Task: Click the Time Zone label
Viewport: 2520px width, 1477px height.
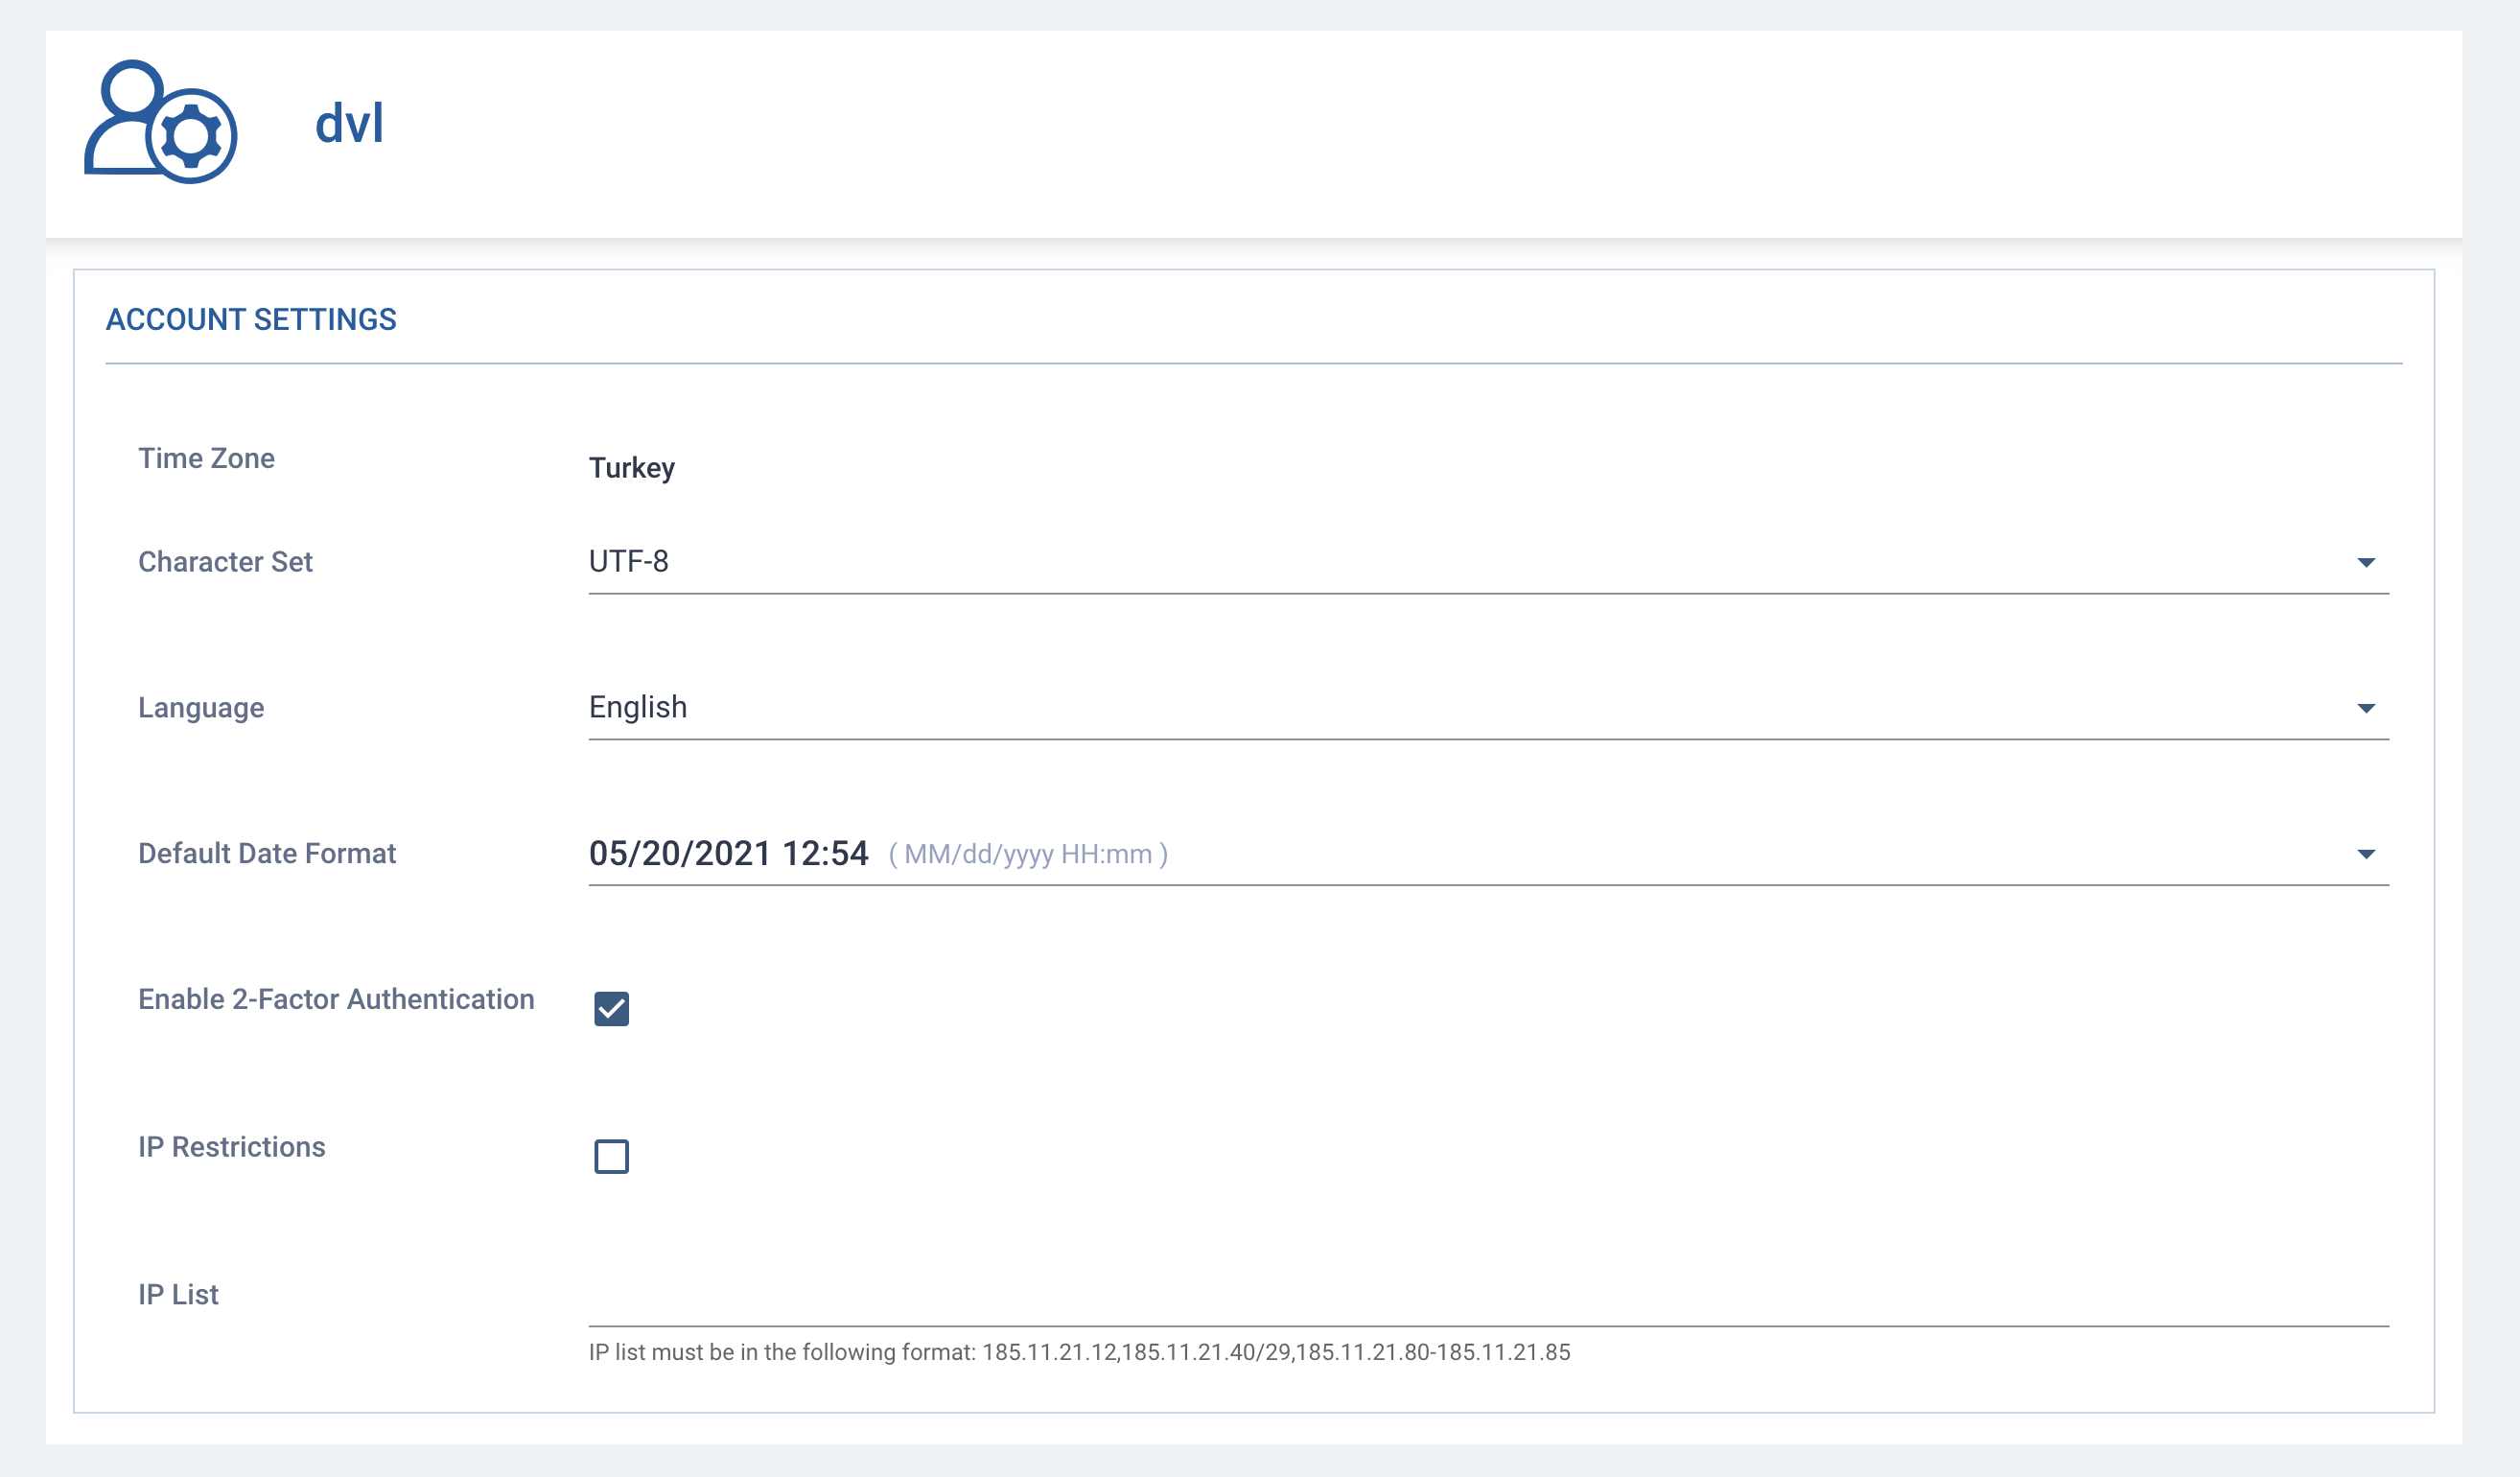Action: 206,459
